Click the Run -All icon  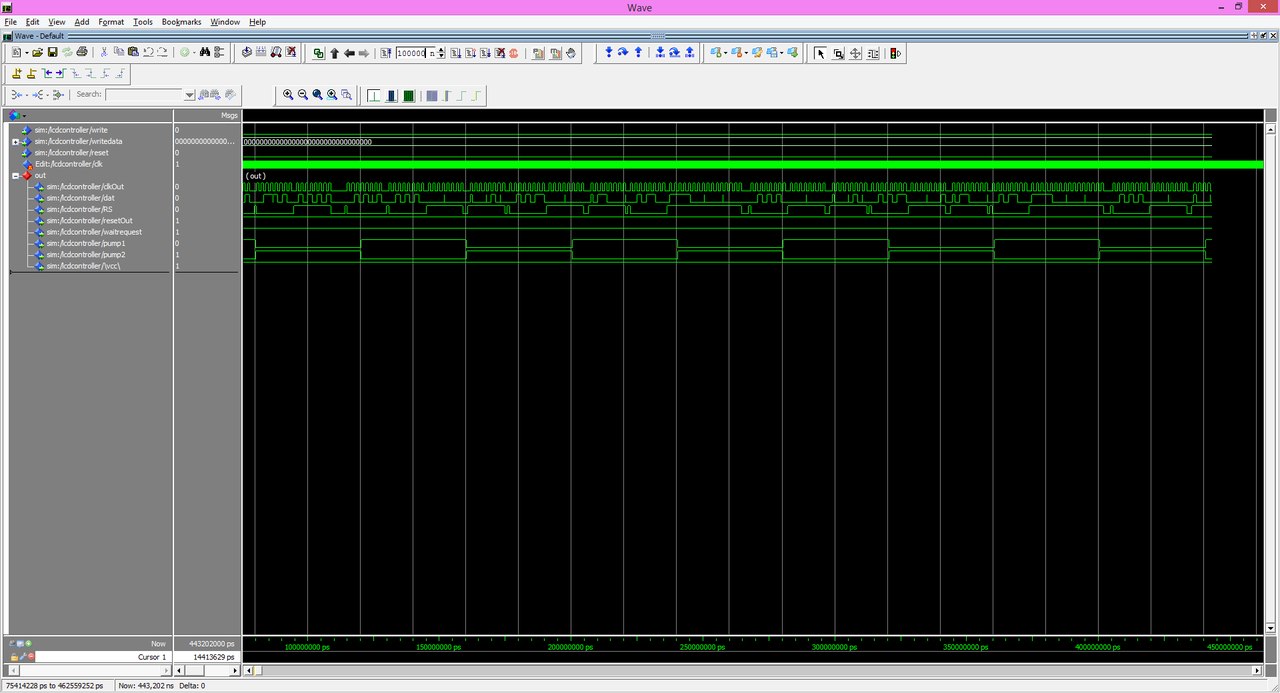[484, 53]
